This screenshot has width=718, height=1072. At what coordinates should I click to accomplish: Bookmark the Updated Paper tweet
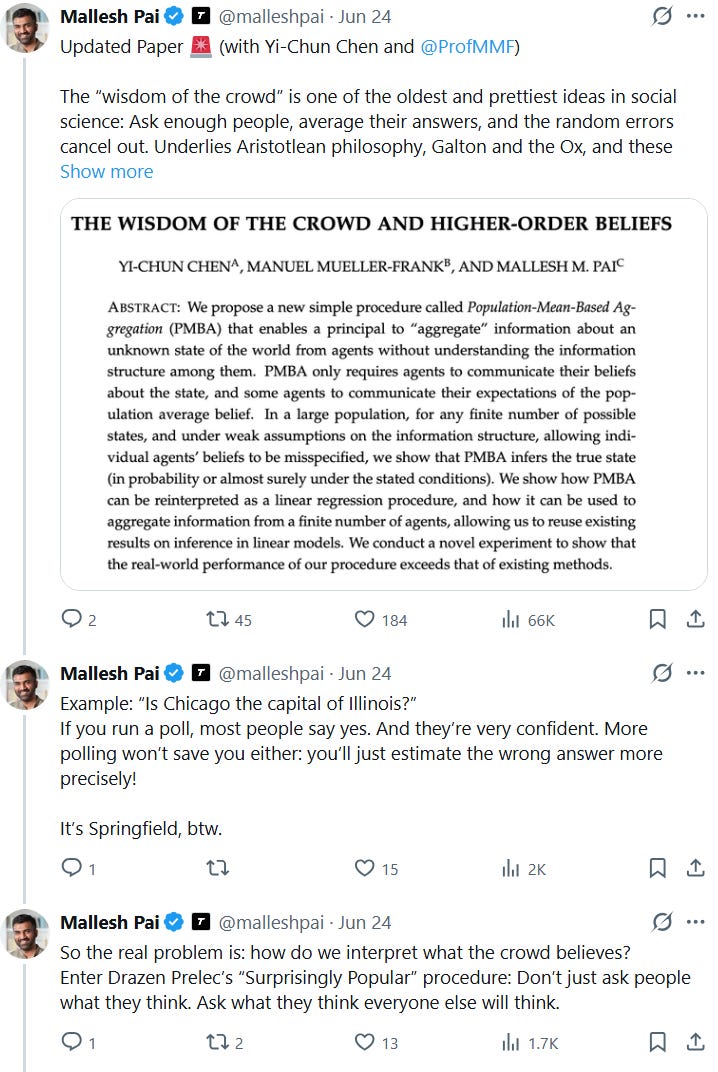point(657,619)
